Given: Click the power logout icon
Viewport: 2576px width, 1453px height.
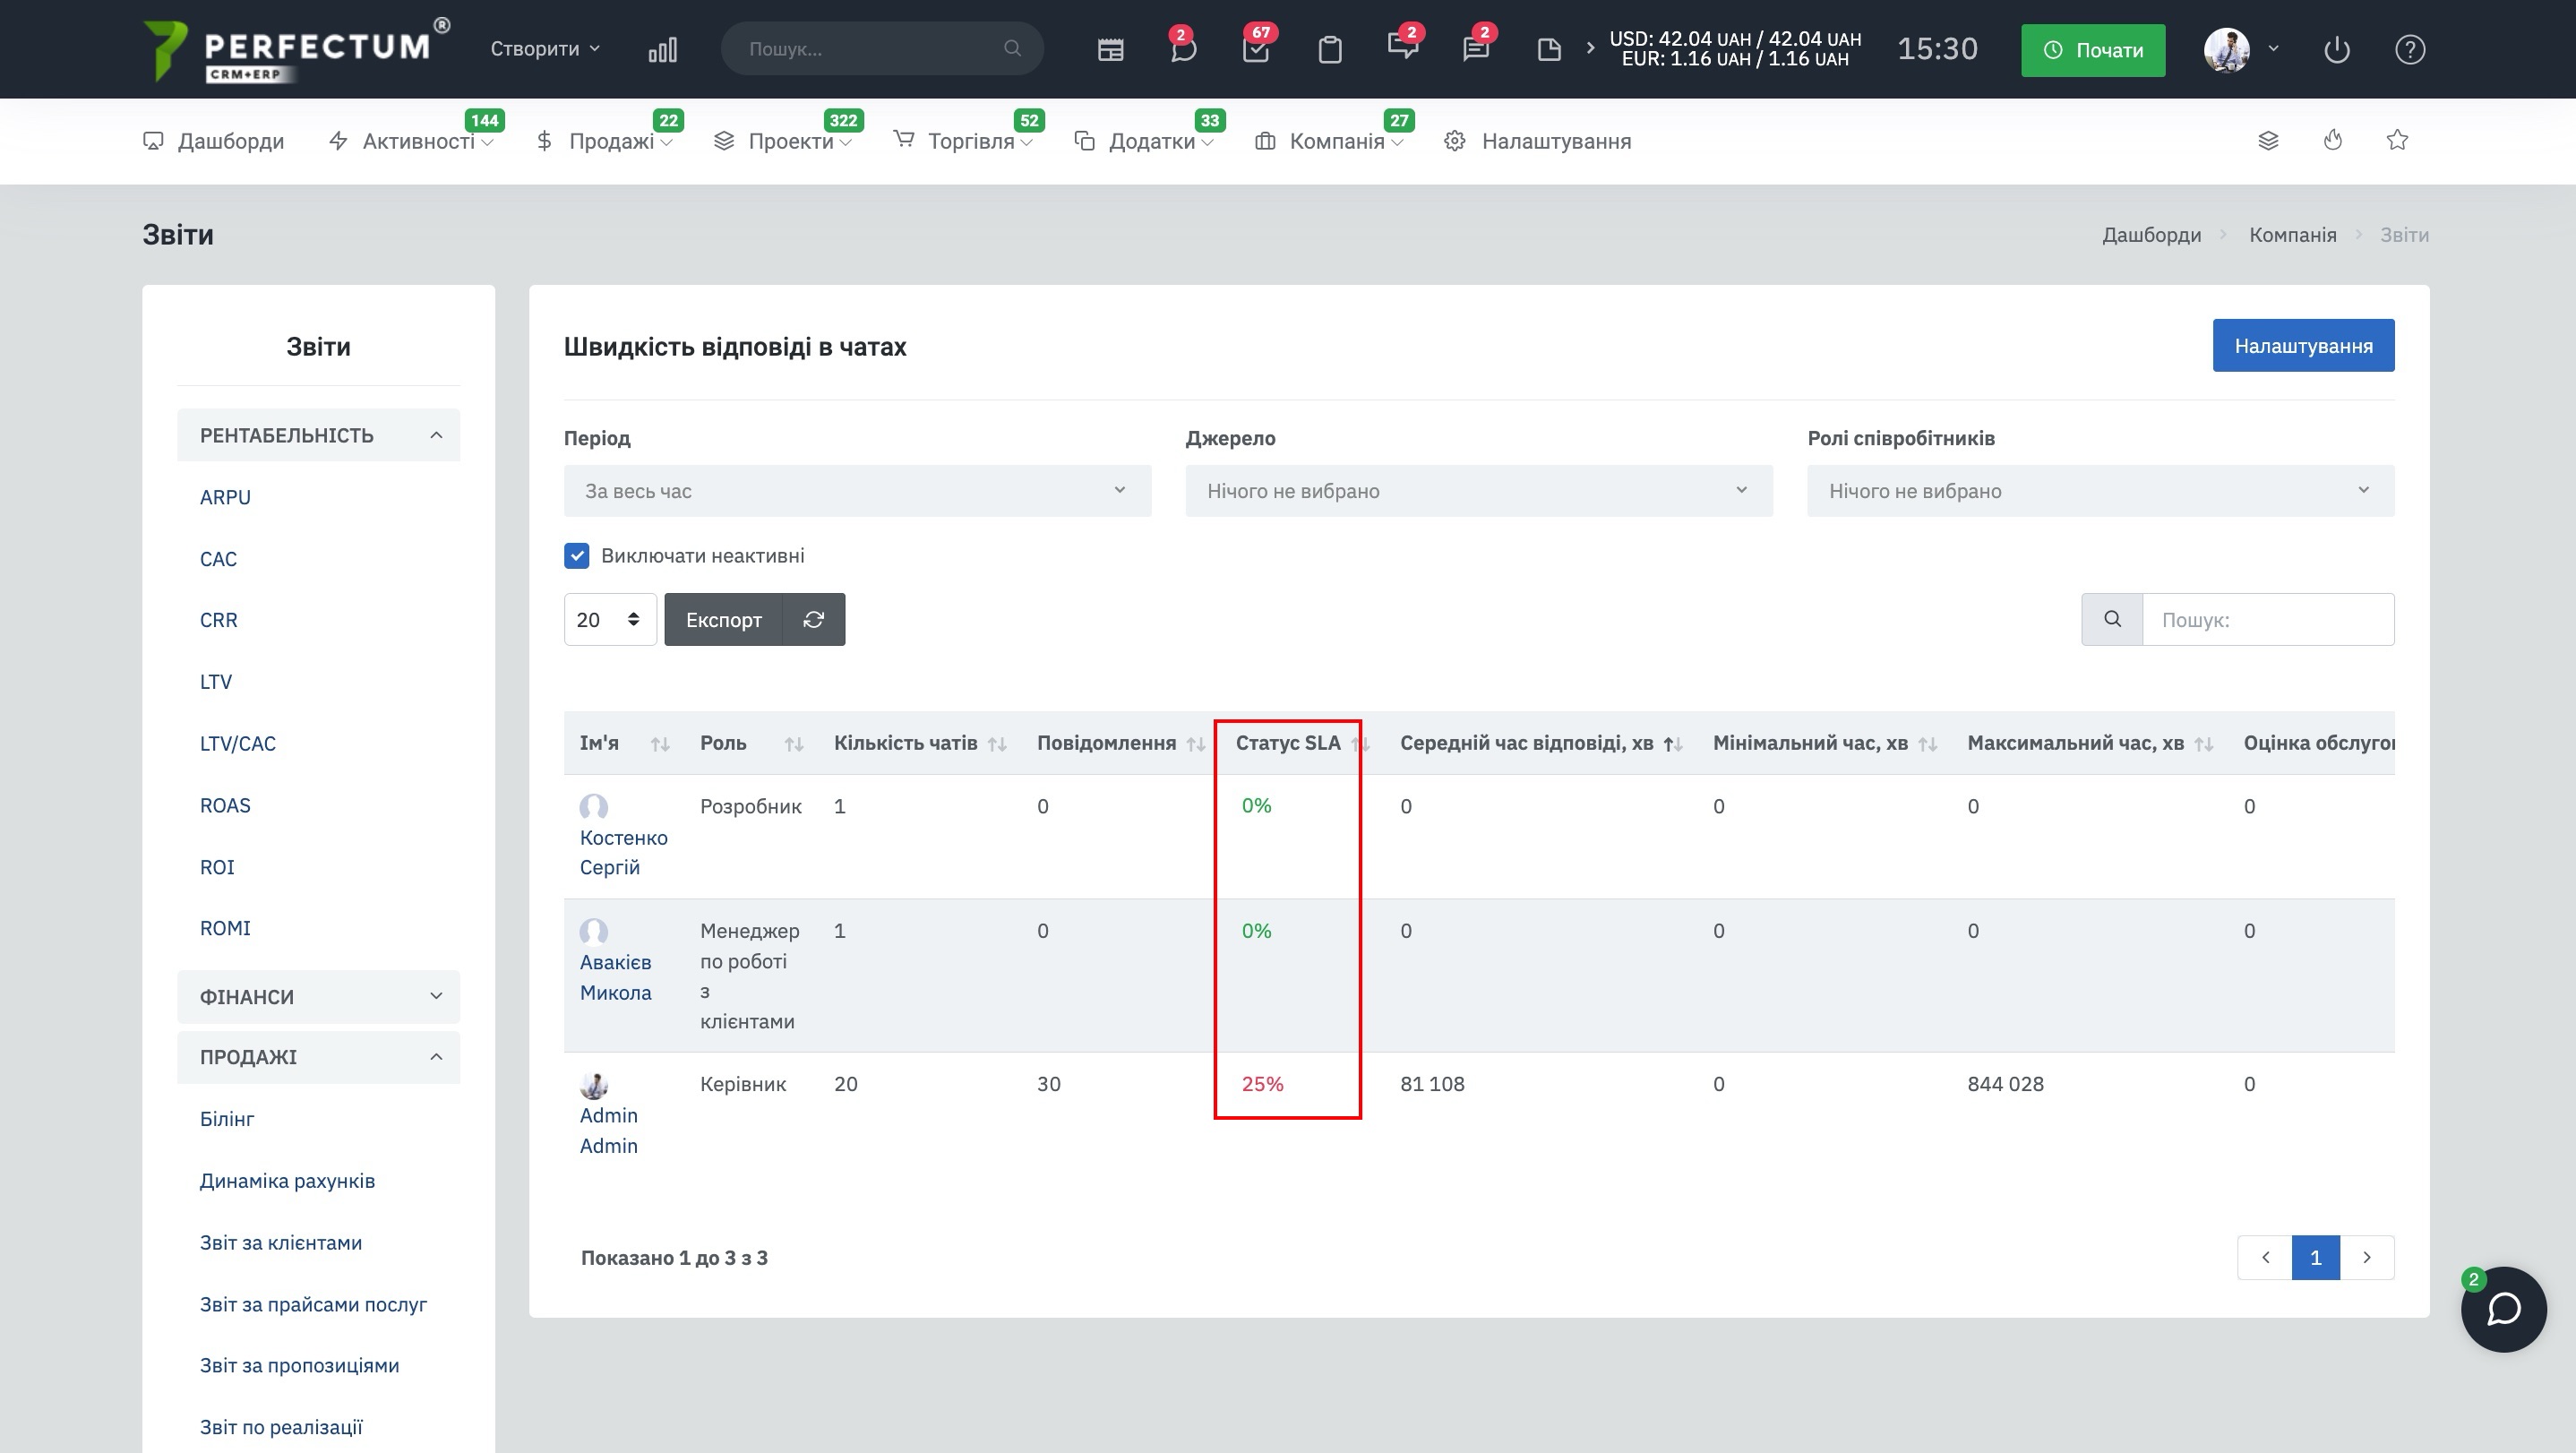Looking at the screenshot, I should point(2336,49).
